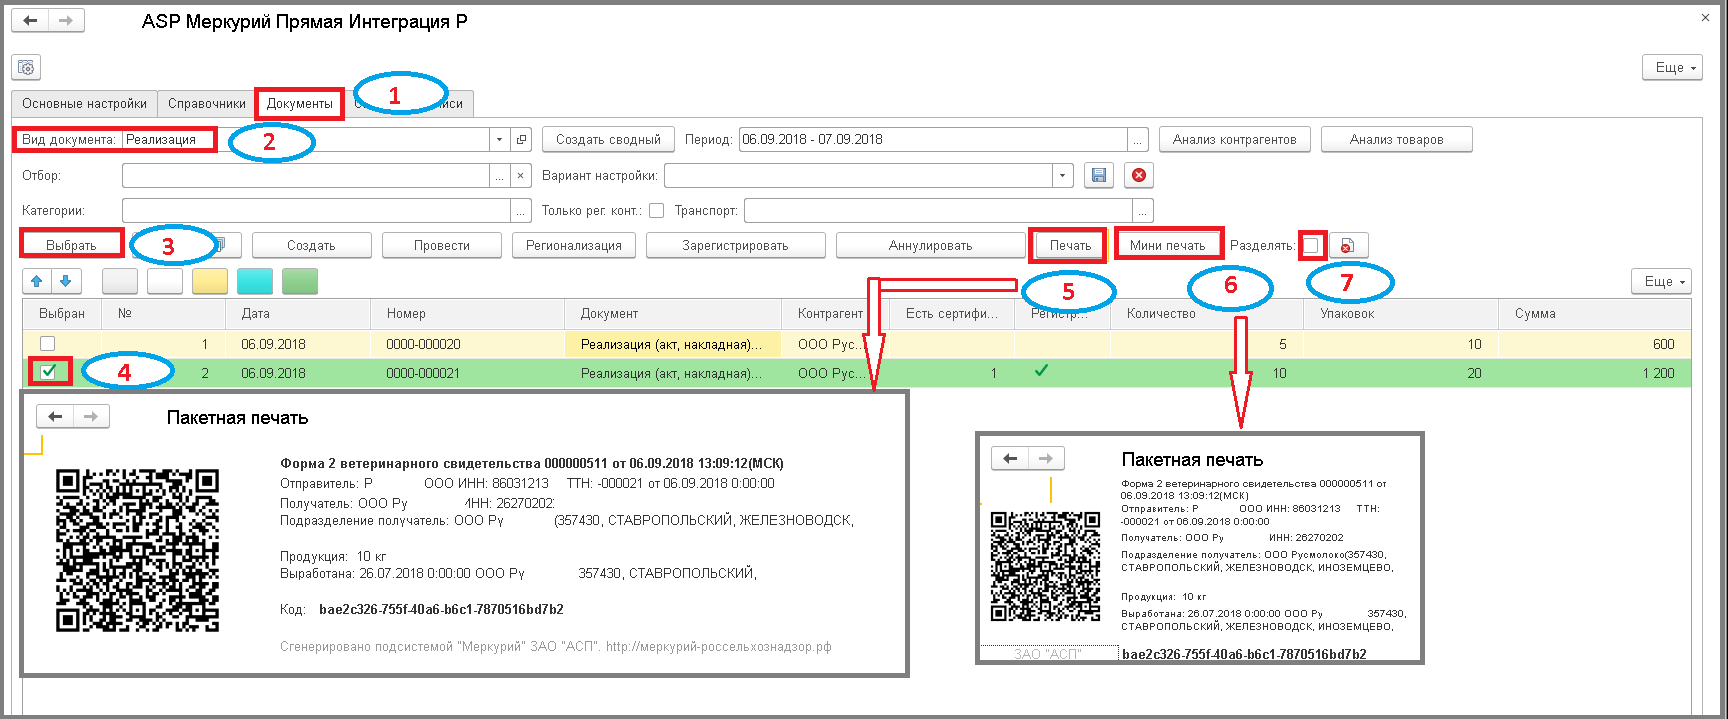1728x719 pixels.
Task: Toggle the Только рег. конт. checkbox
Action: (657, 210)
